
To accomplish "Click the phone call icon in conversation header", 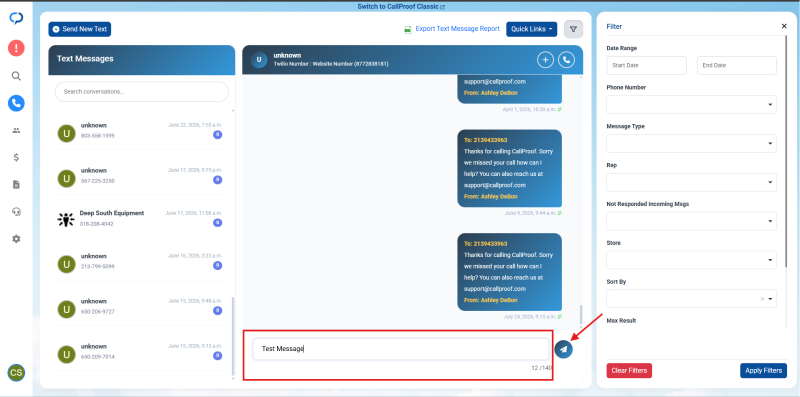I will coord(566,60).
